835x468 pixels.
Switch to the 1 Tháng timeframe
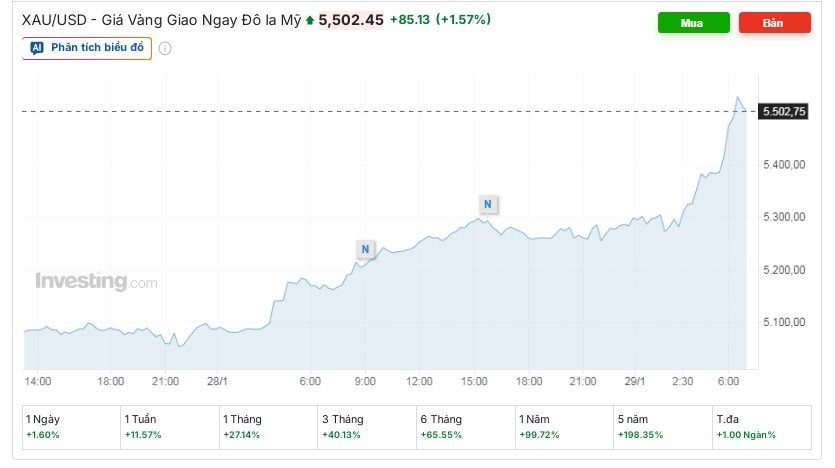click(266, 426)
